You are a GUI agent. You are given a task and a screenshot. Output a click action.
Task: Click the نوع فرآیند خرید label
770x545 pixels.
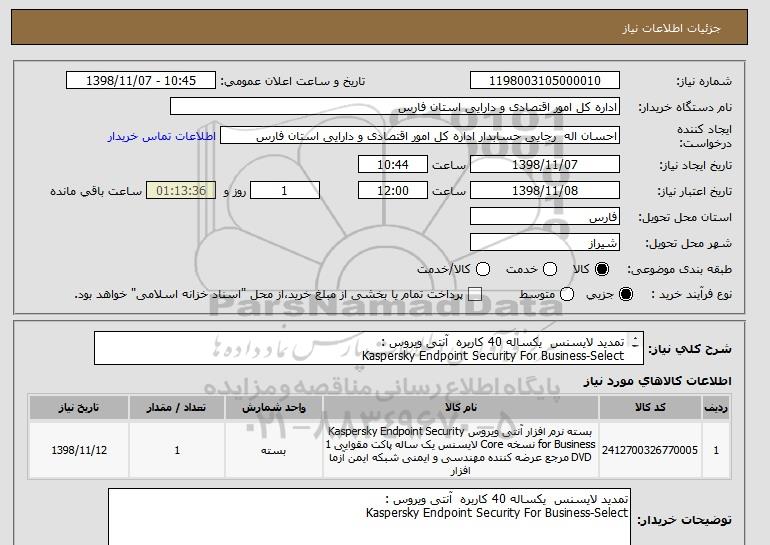691,294
